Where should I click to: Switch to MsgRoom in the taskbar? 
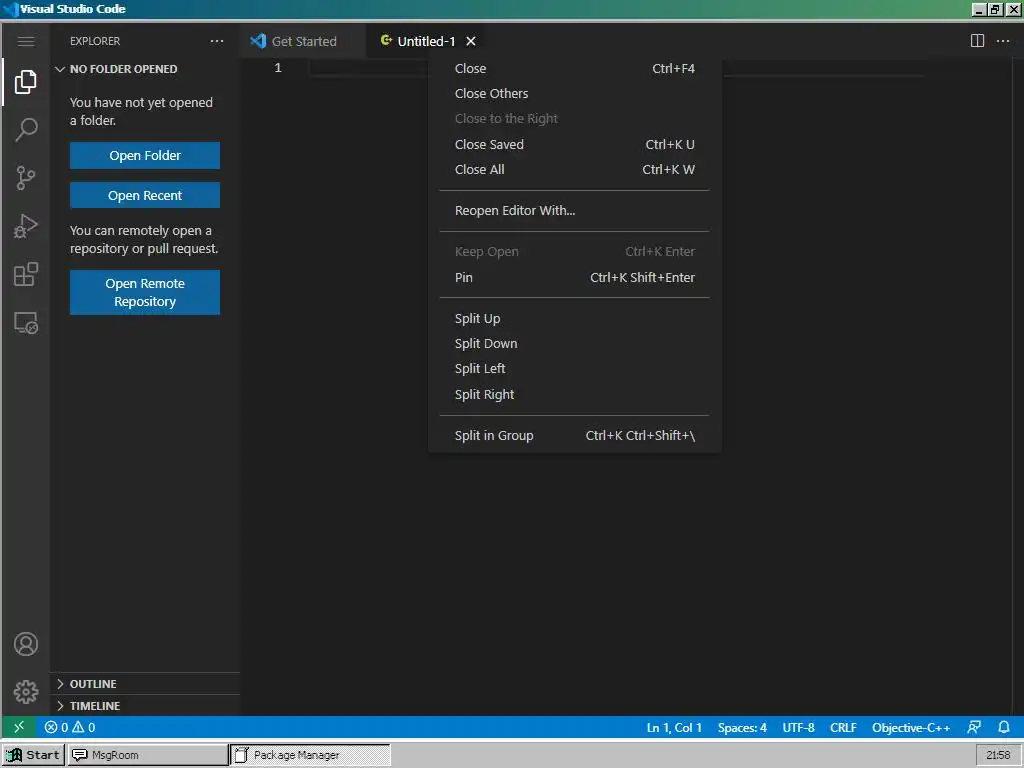(148, 755)
